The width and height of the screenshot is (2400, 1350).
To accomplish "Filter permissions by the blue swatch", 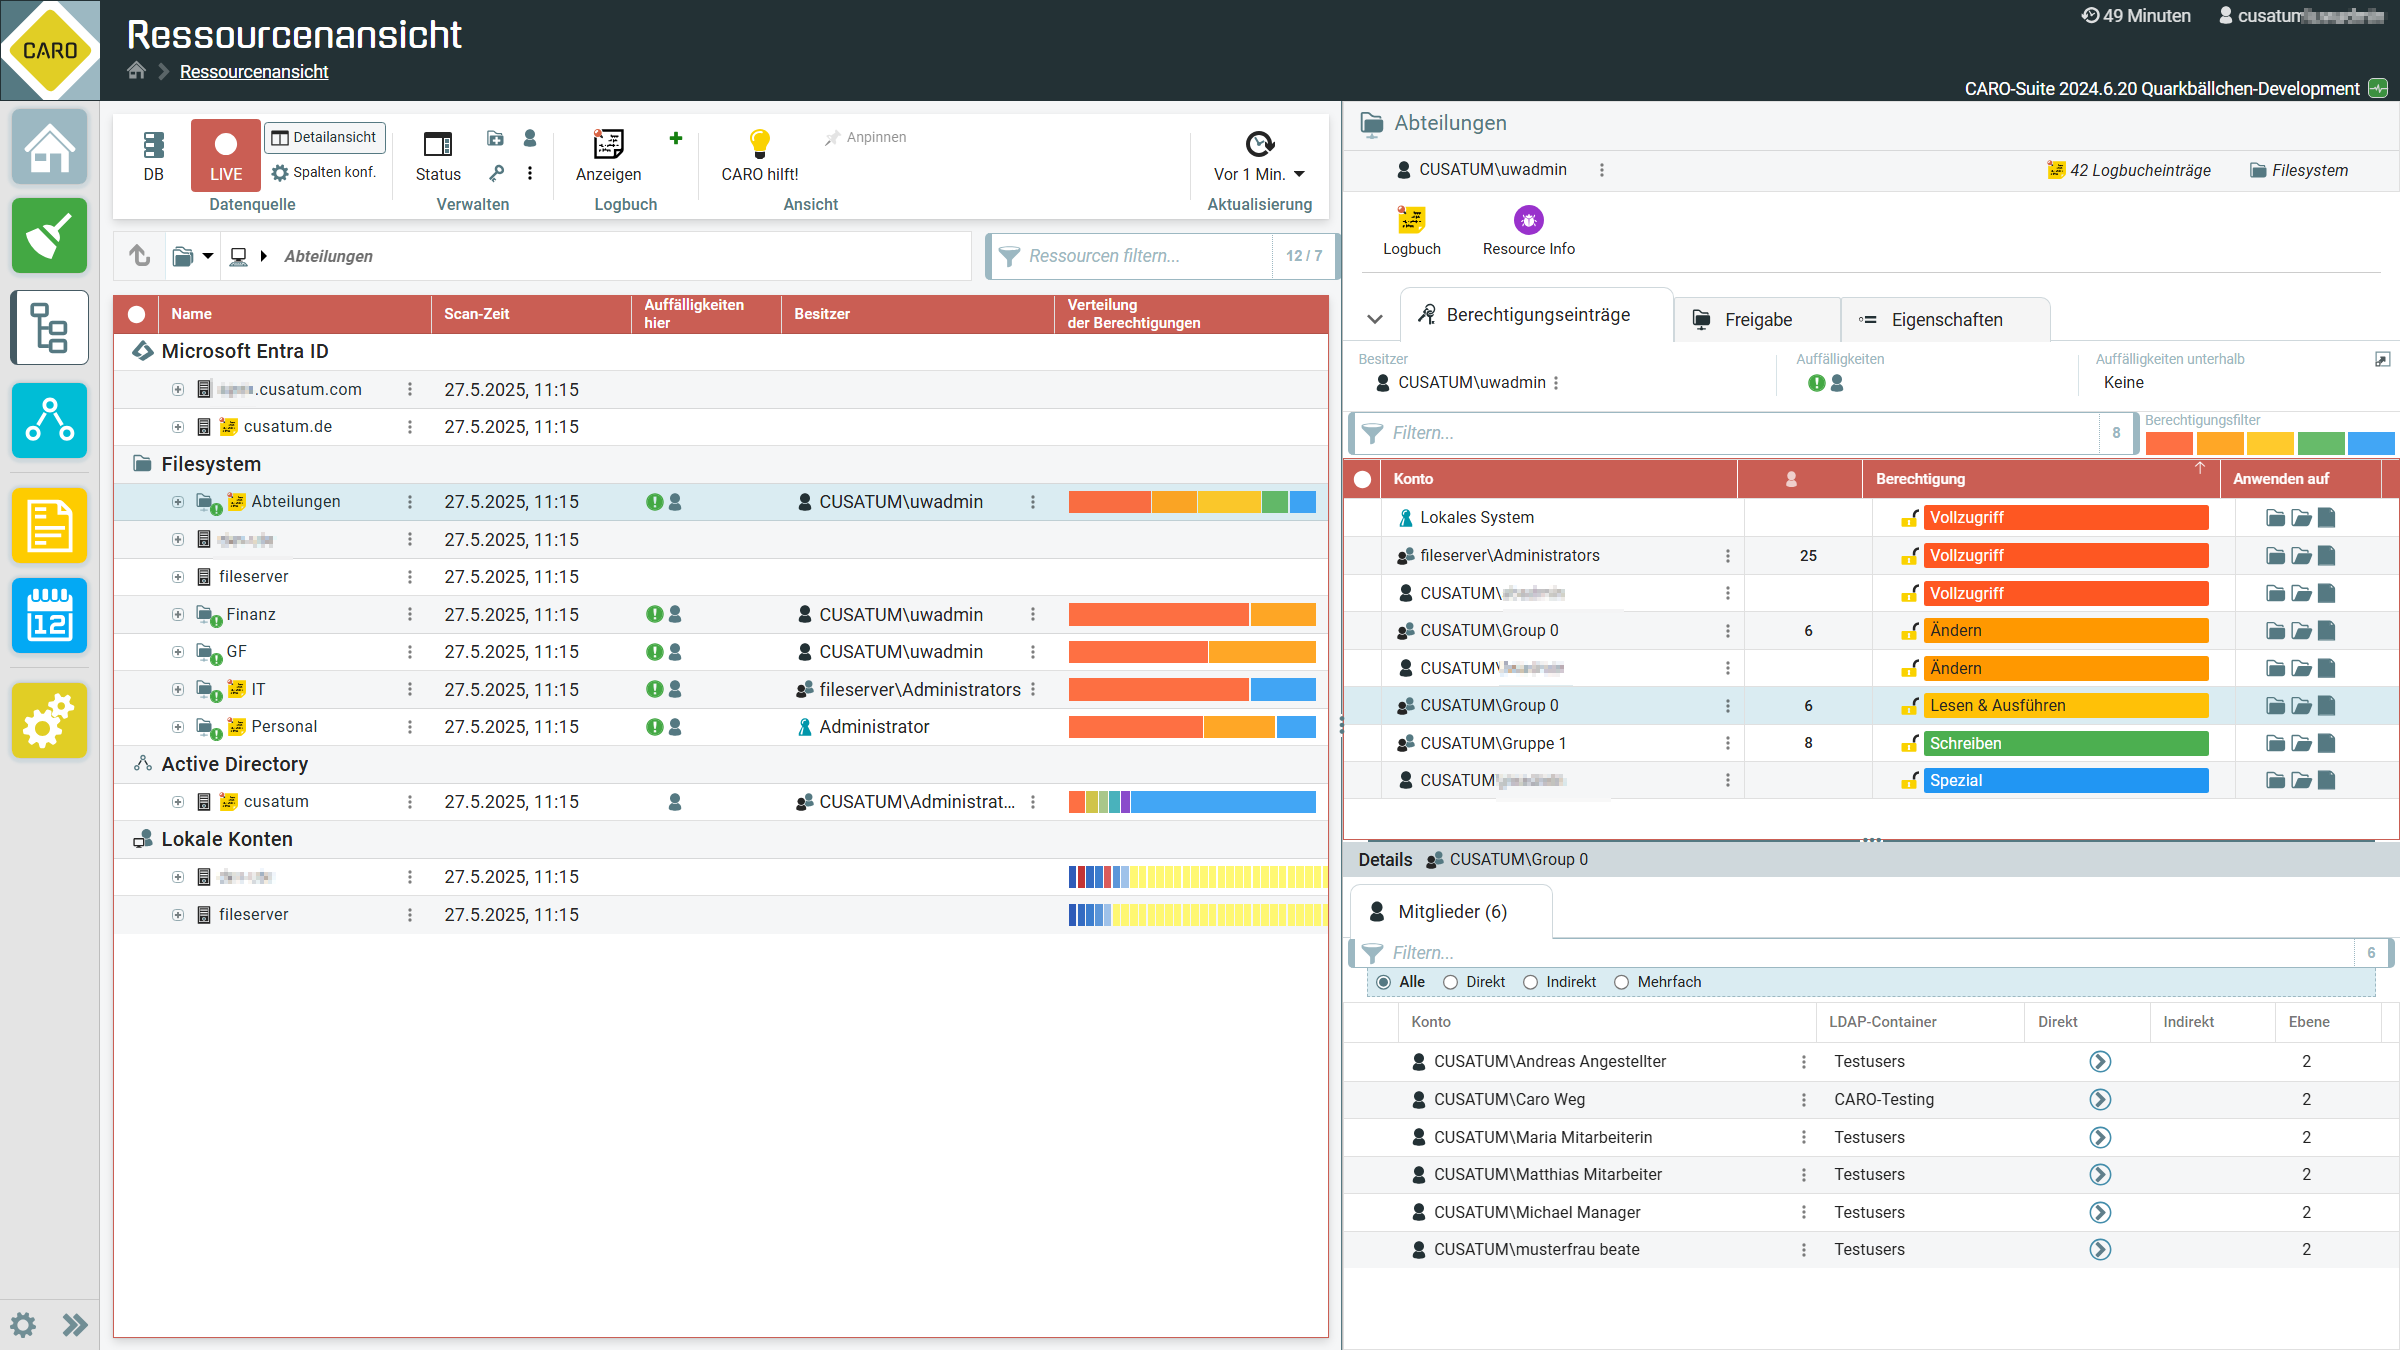I will click(2371, 443).
